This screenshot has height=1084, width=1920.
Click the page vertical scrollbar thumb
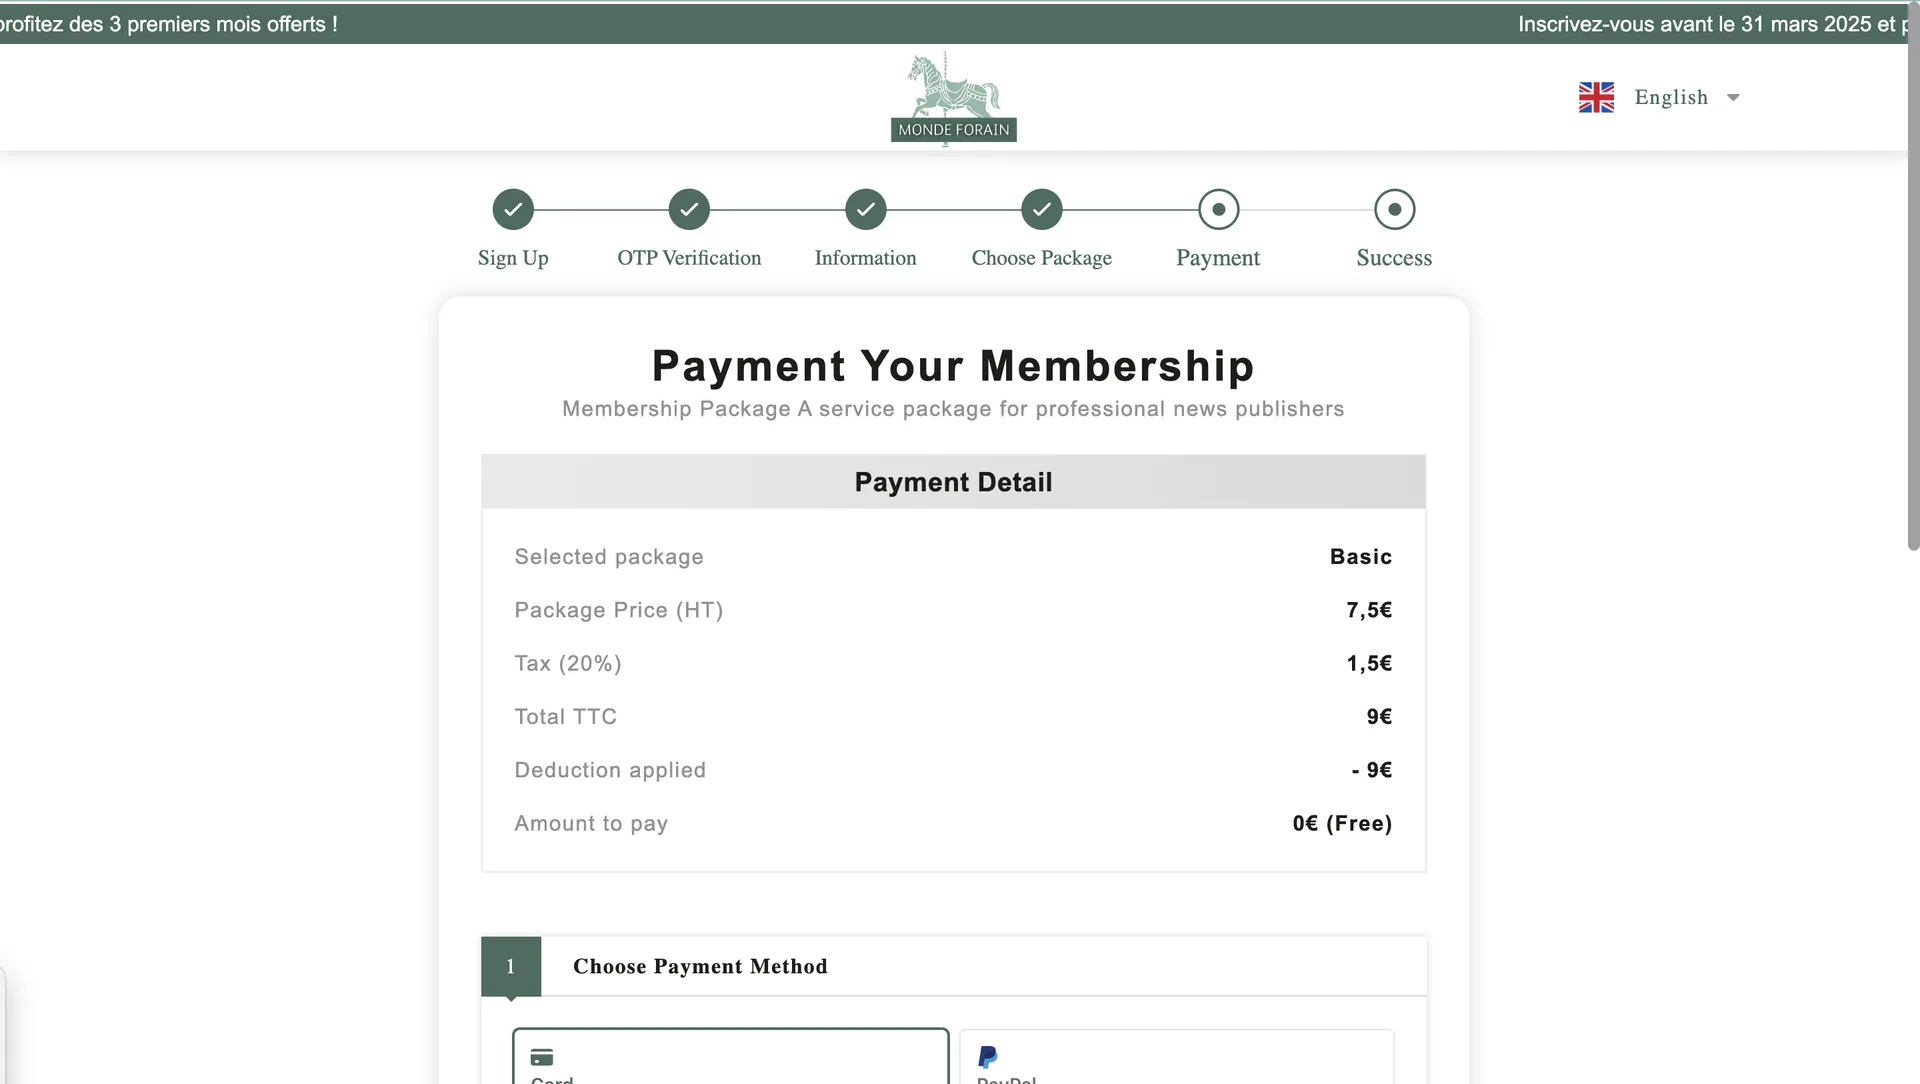[1913, 280]
